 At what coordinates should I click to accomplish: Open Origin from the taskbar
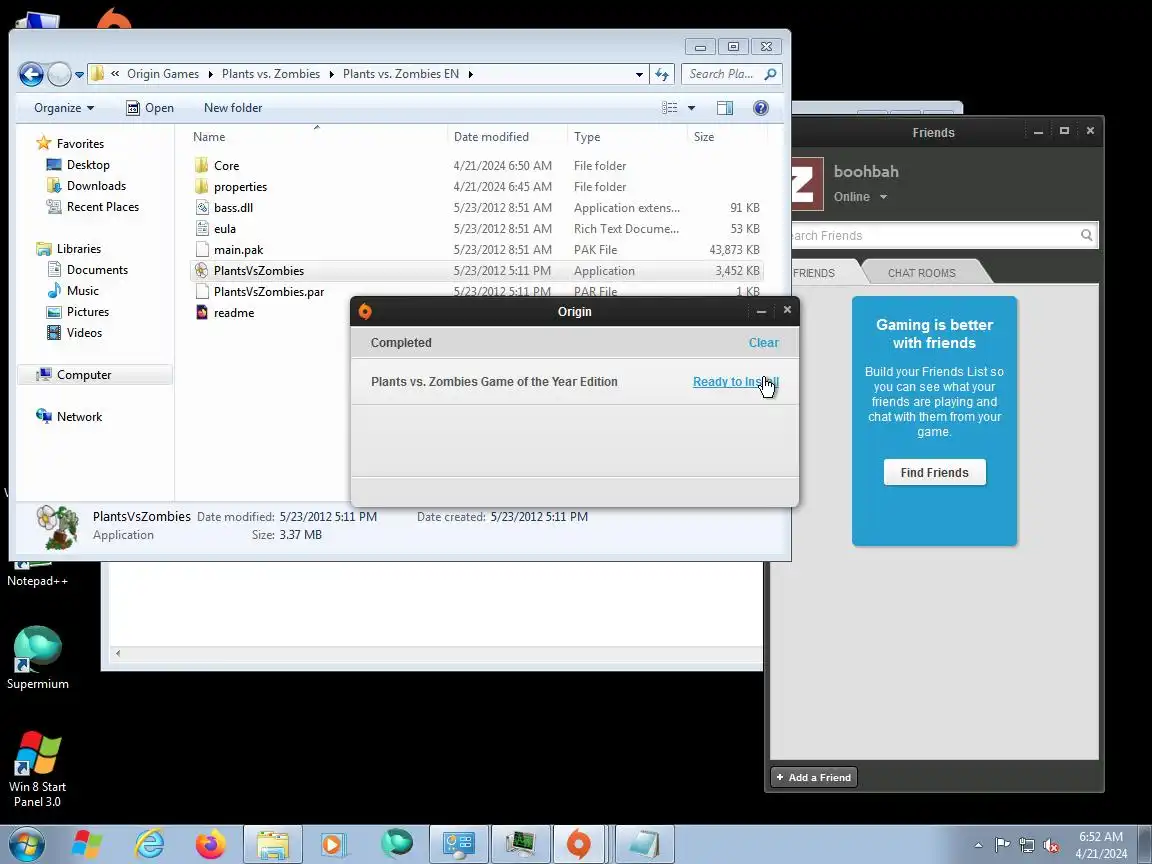[x=579, y=844]
